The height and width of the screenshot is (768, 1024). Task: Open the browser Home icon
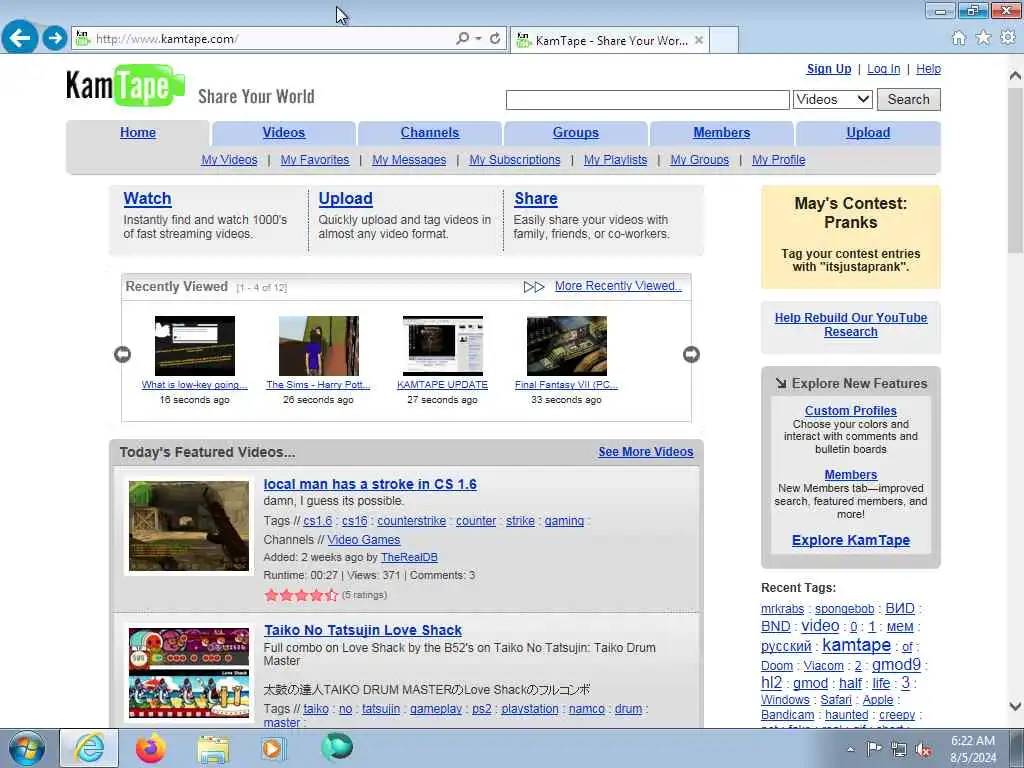click(959, 39)
